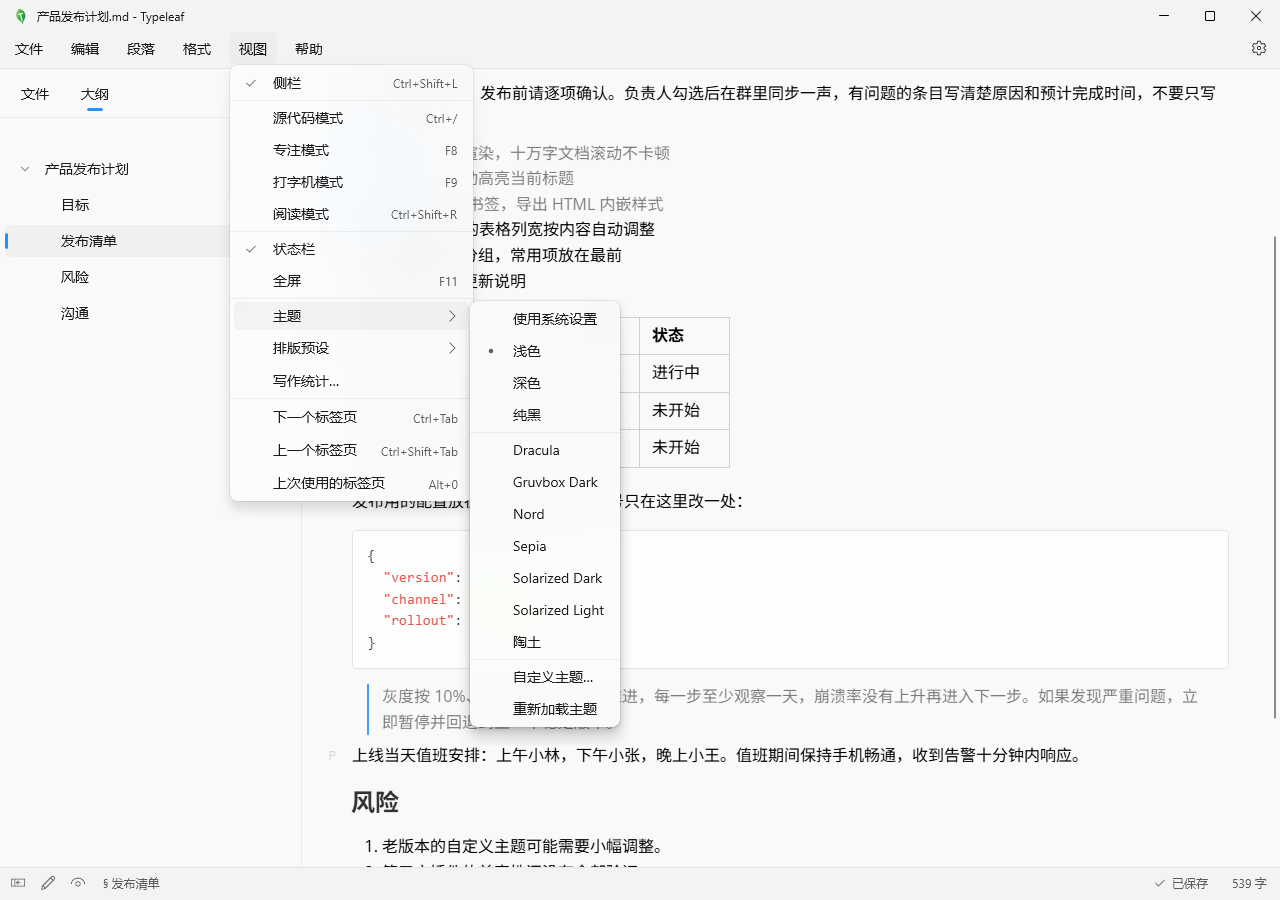Click the Typeleaf app icon in title bar

pyautogui.click(x=20, y=16)
